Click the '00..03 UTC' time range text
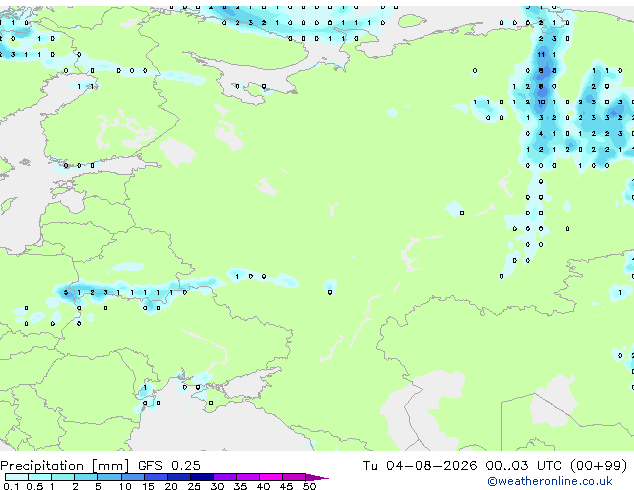Screen dimensions: 634x490 click(524, 465)
